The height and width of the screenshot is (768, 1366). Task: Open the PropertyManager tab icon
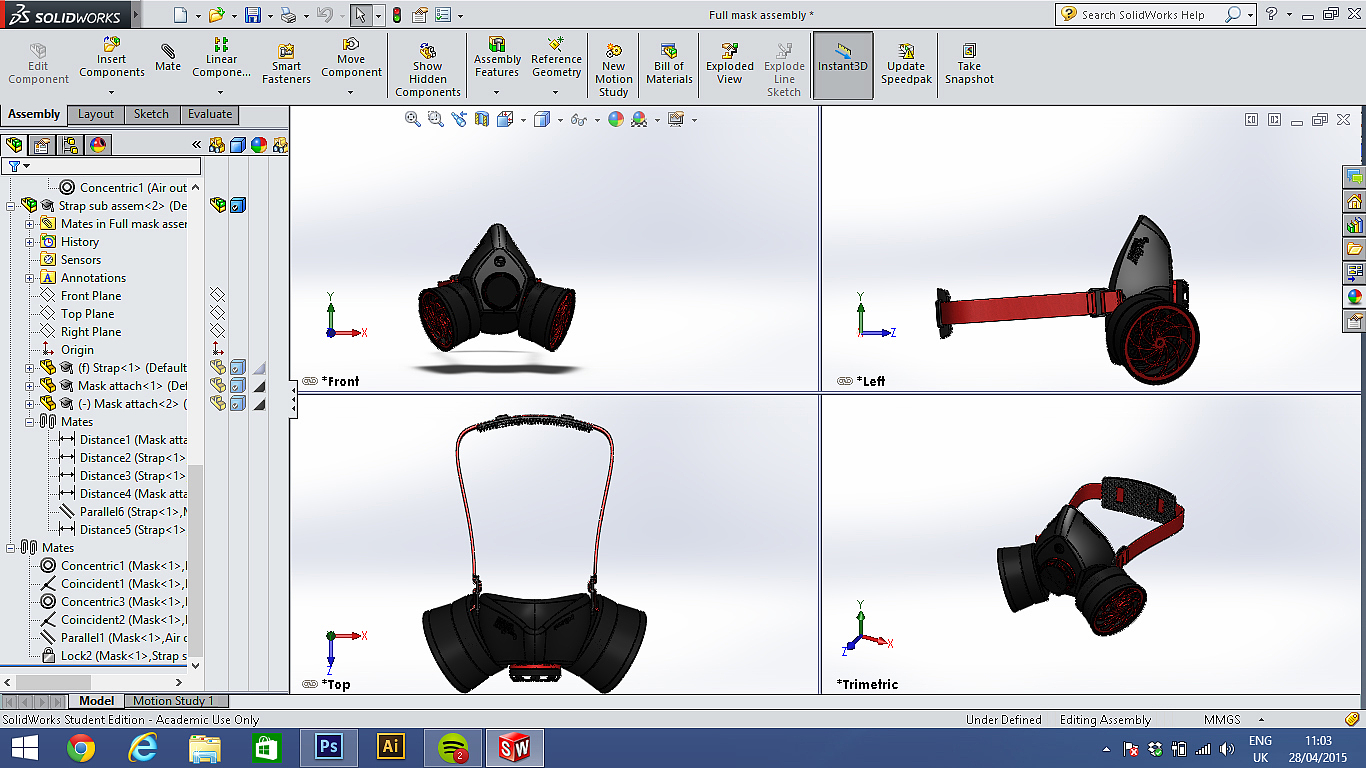(42, 145)
